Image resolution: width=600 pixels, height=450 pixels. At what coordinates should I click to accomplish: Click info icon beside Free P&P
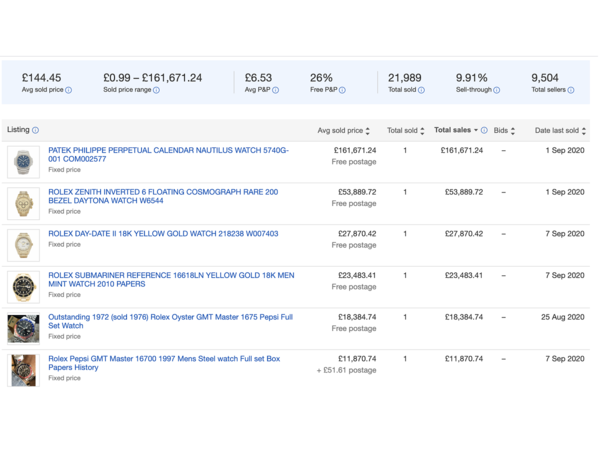[342, 90]
